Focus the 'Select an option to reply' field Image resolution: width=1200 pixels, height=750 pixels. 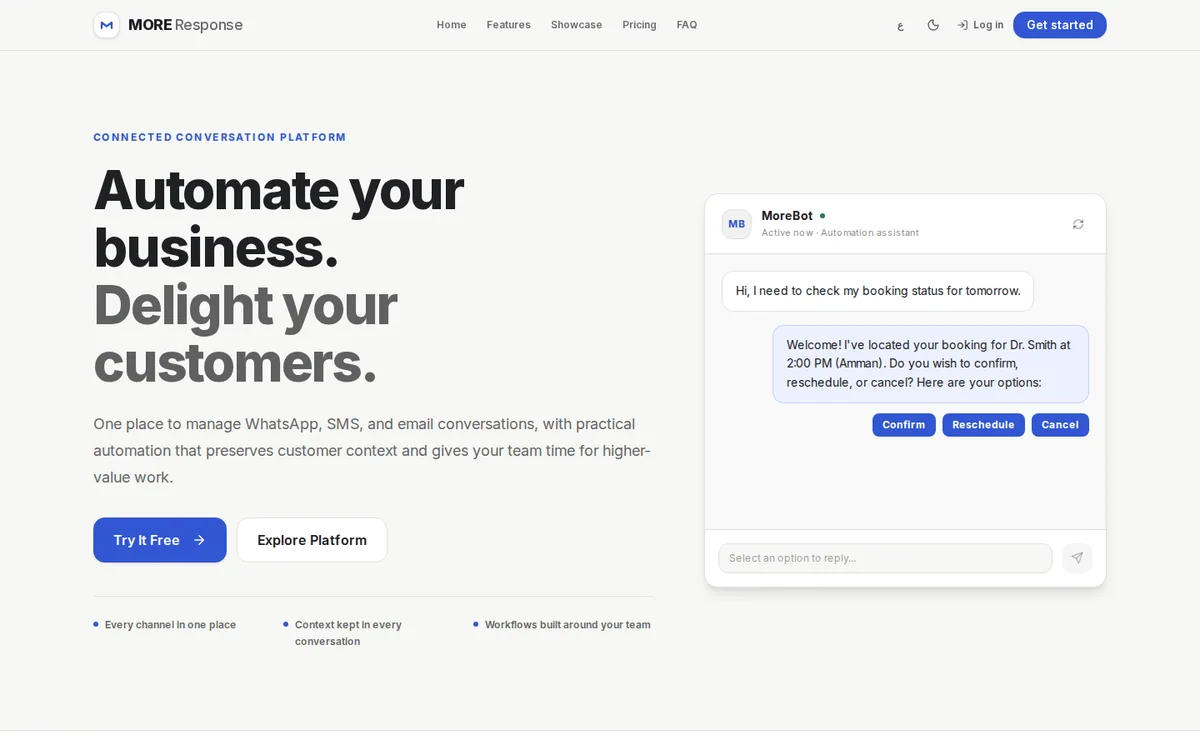(885, 558)
